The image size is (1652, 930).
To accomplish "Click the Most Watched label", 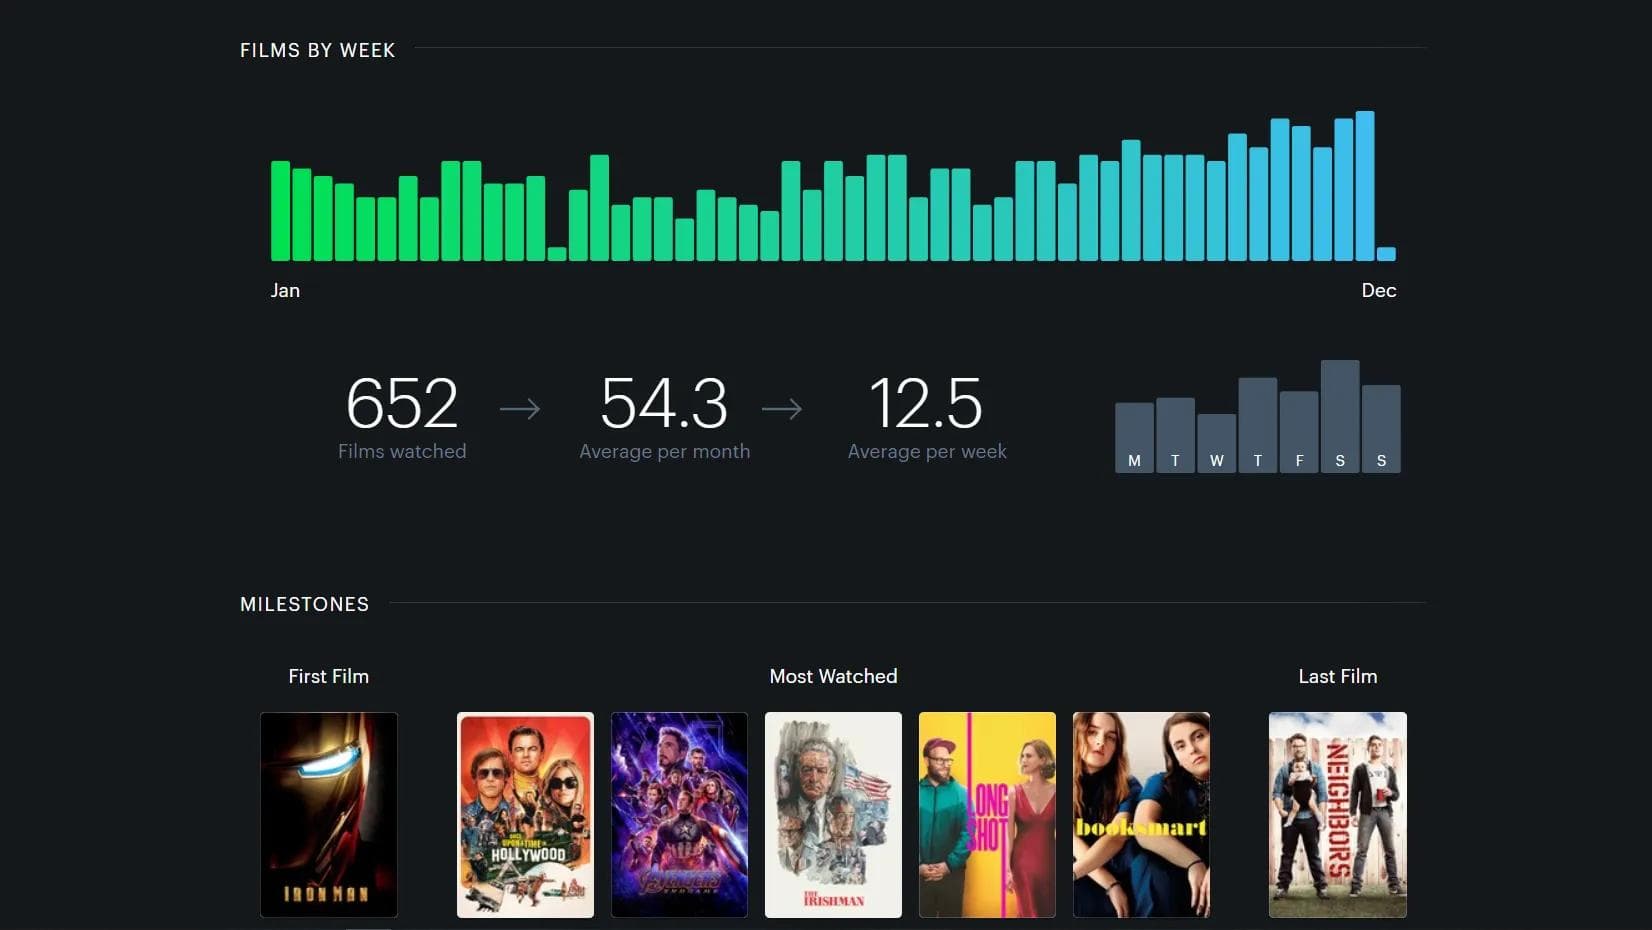I will (833, 676).
